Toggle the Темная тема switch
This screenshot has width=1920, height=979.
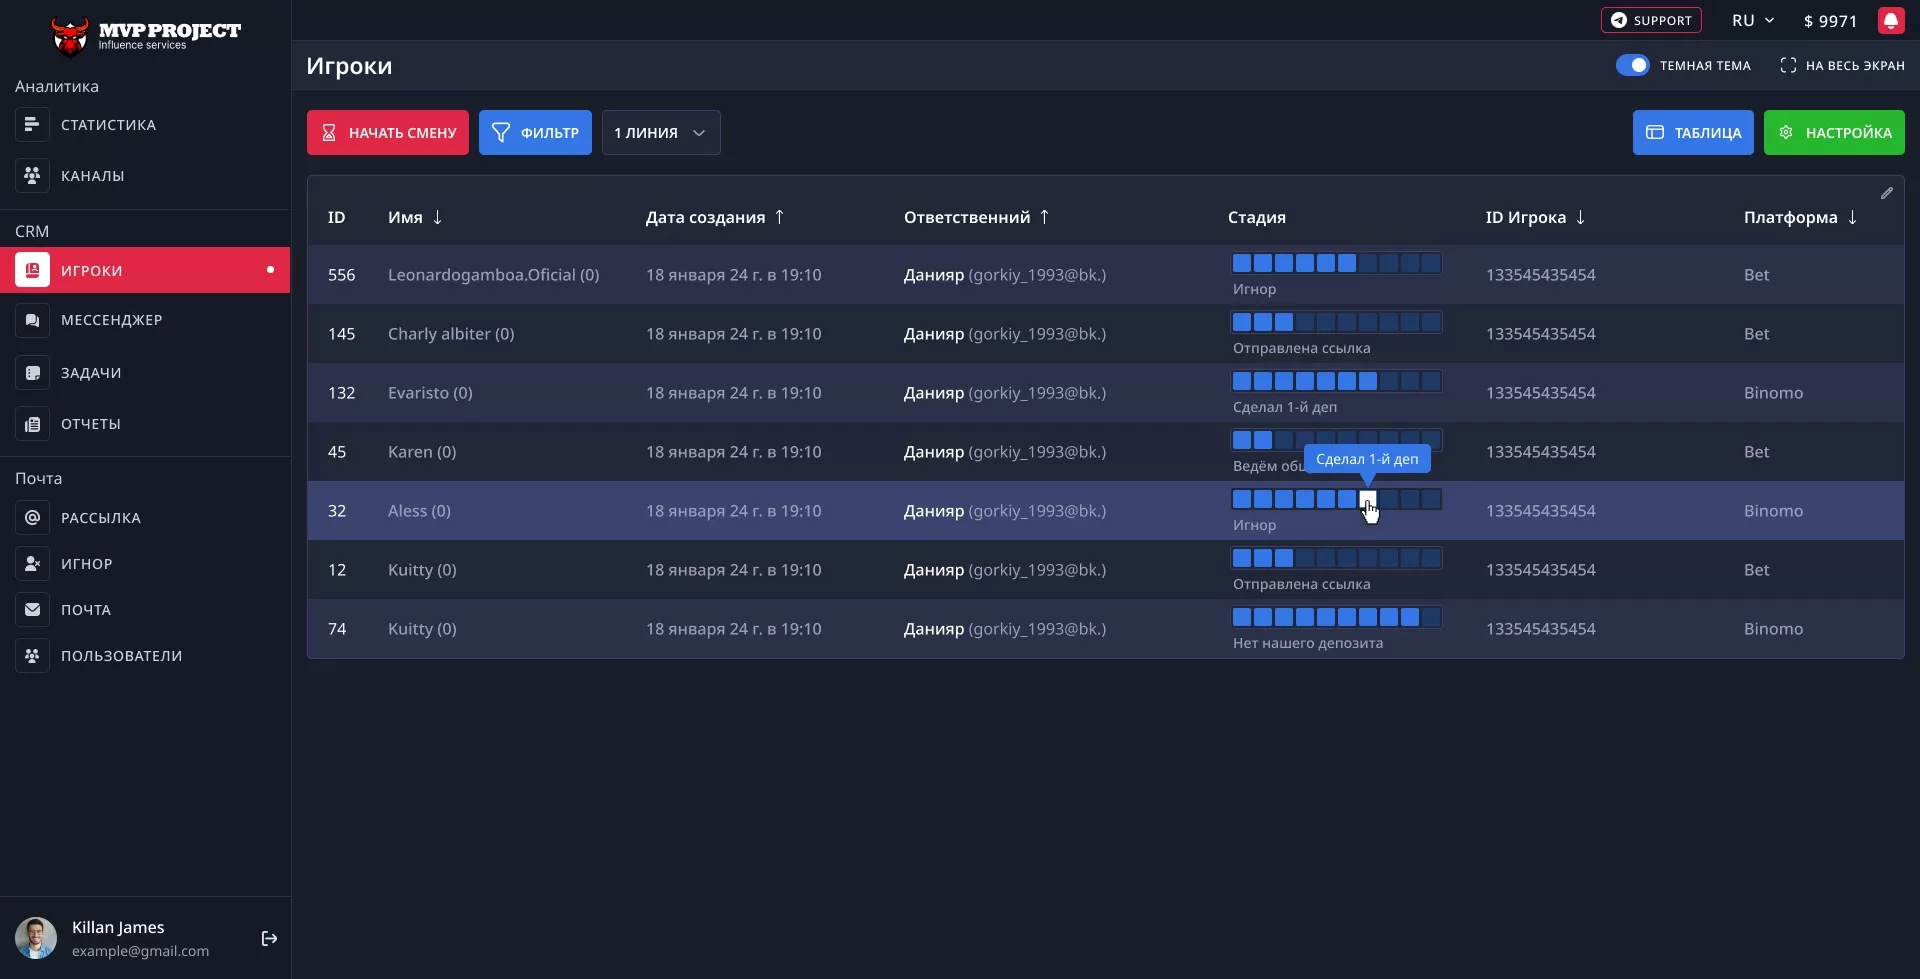pyautogui.click(x=1632, y=66)
